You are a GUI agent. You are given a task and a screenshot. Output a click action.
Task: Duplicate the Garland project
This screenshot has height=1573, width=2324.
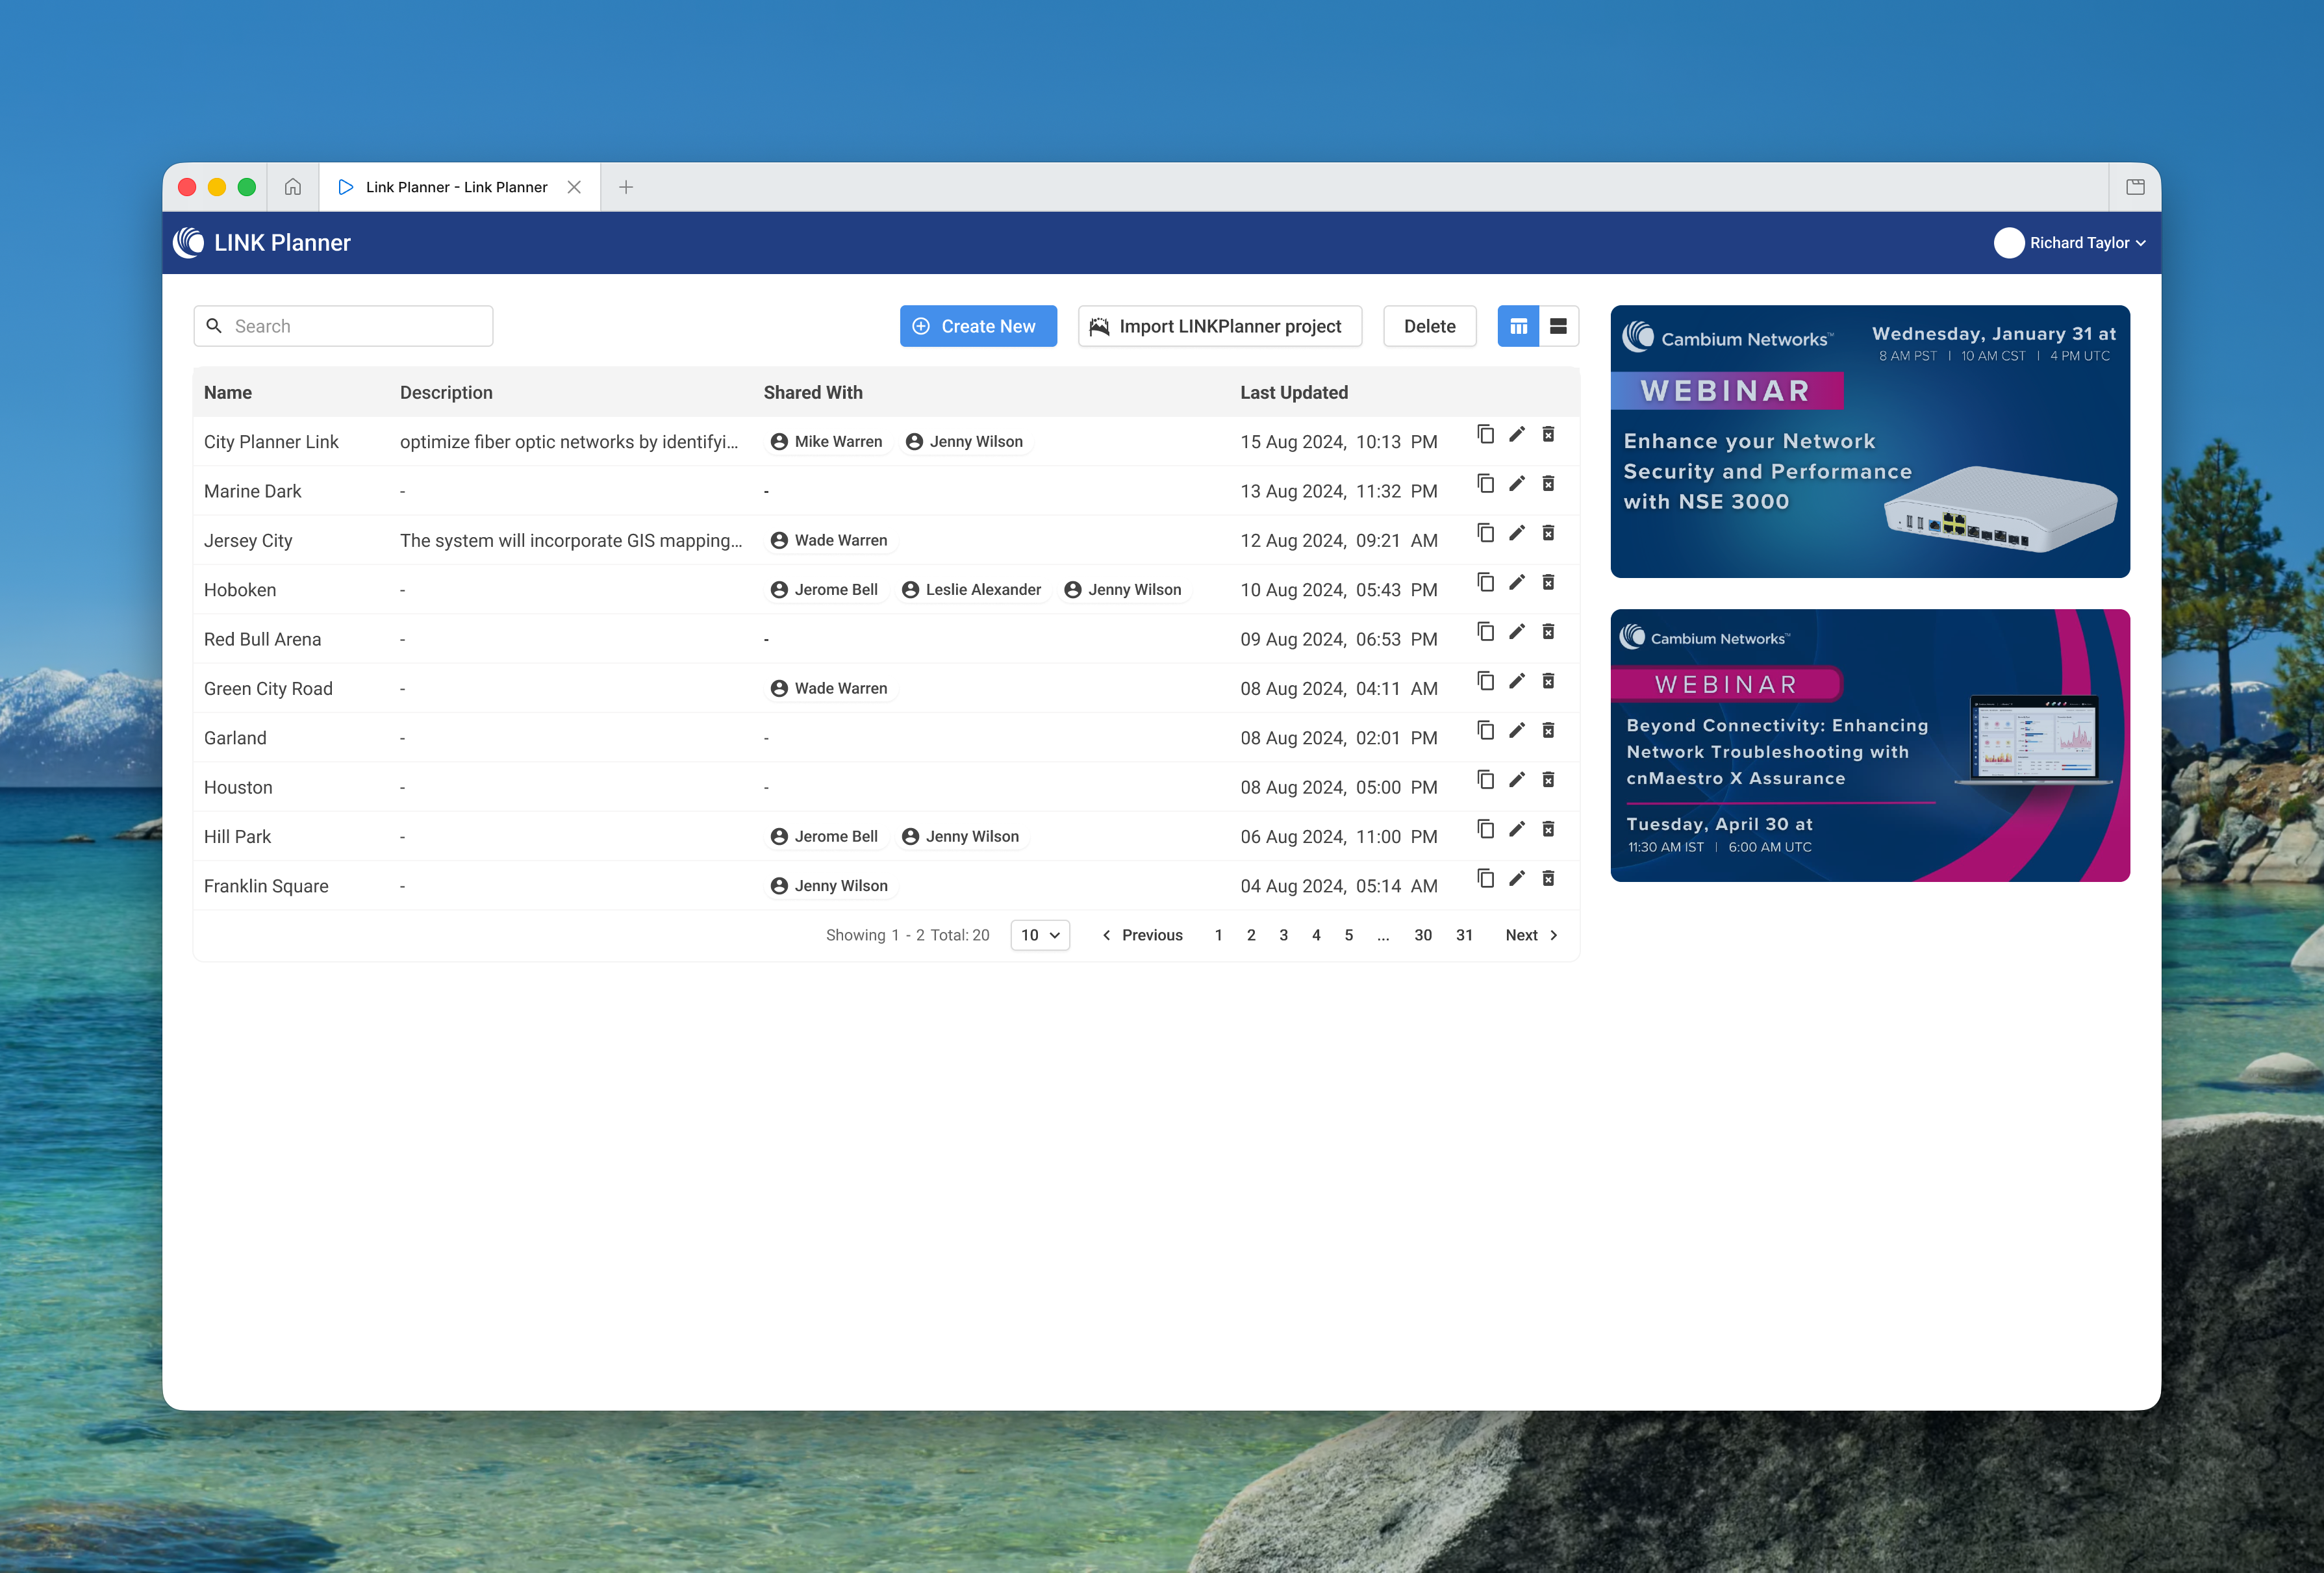click(x=1486, y=730)
